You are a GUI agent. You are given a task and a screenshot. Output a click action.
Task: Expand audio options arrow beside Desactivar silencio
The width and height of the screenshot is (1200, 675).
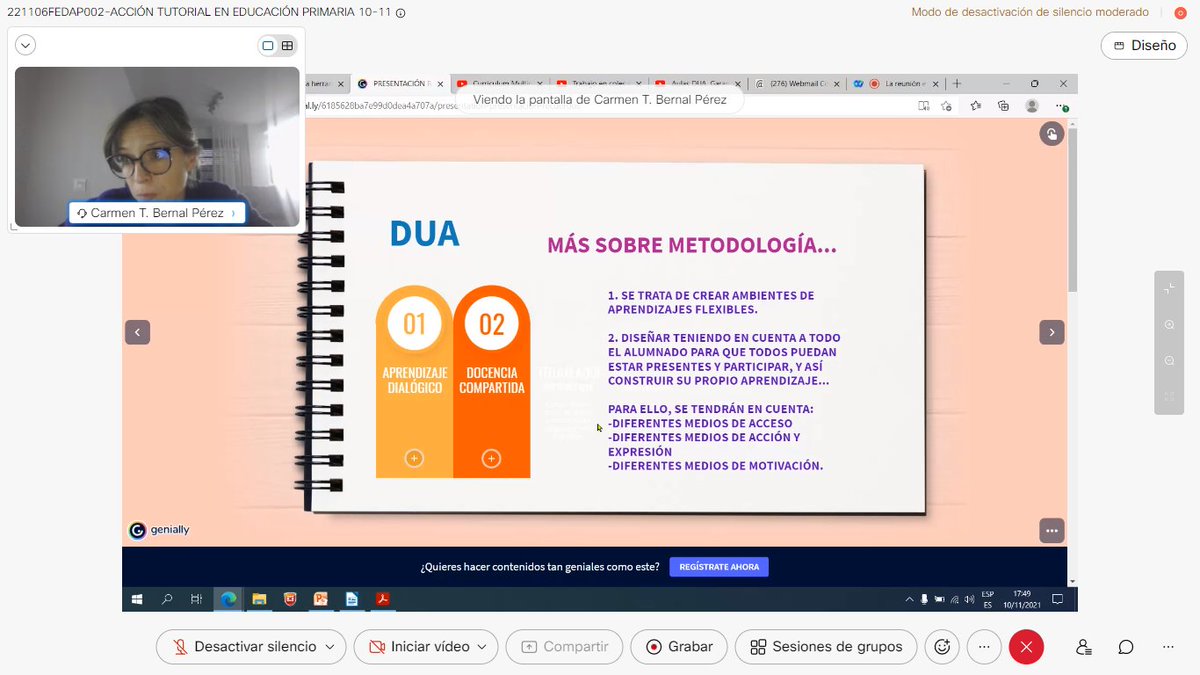tap(331, 647)
